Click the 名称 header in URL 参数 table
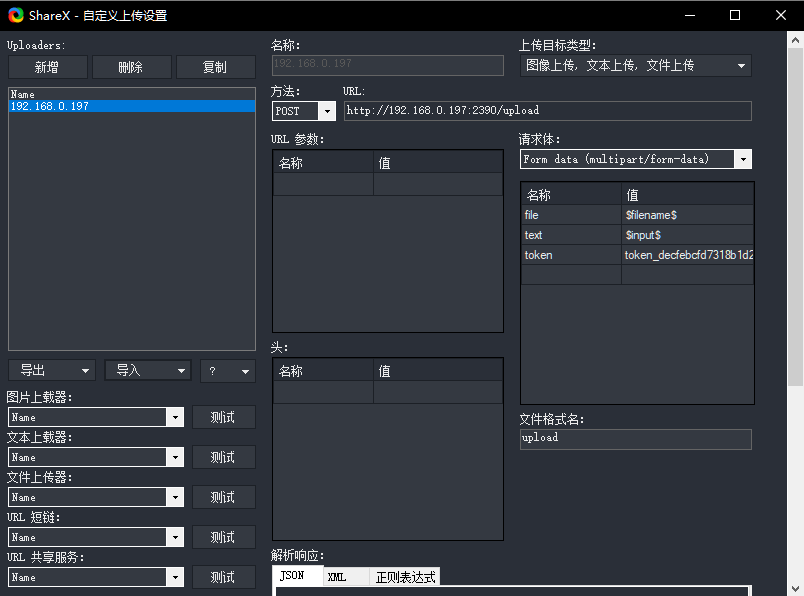 click(323, 163)
